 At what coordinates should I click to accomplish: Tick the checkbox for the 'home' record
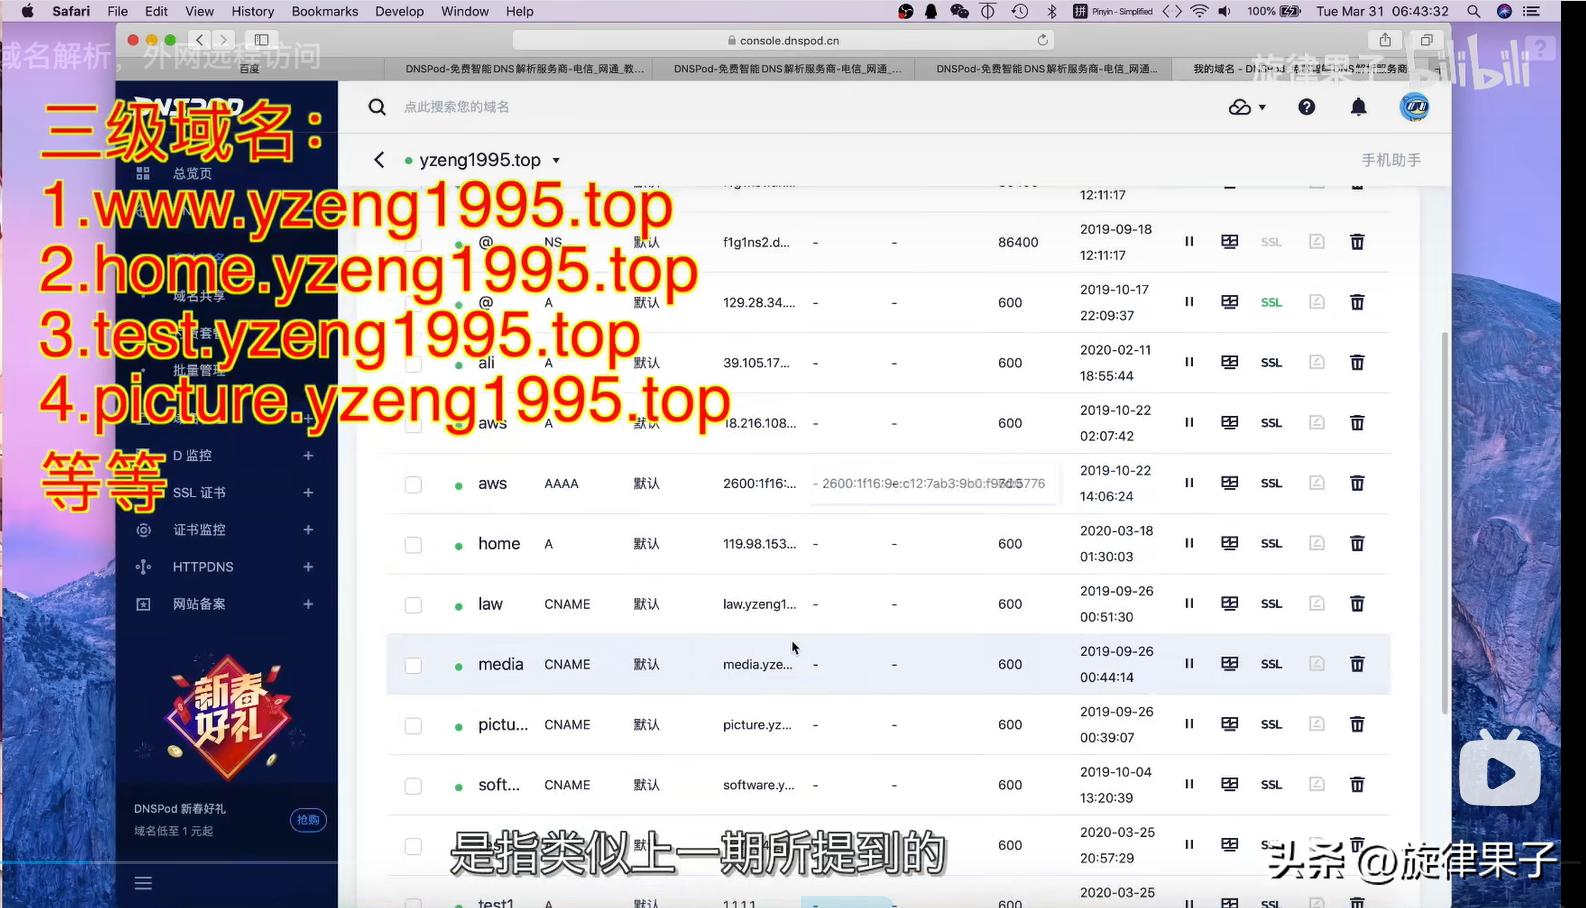[x=413, y=545]
